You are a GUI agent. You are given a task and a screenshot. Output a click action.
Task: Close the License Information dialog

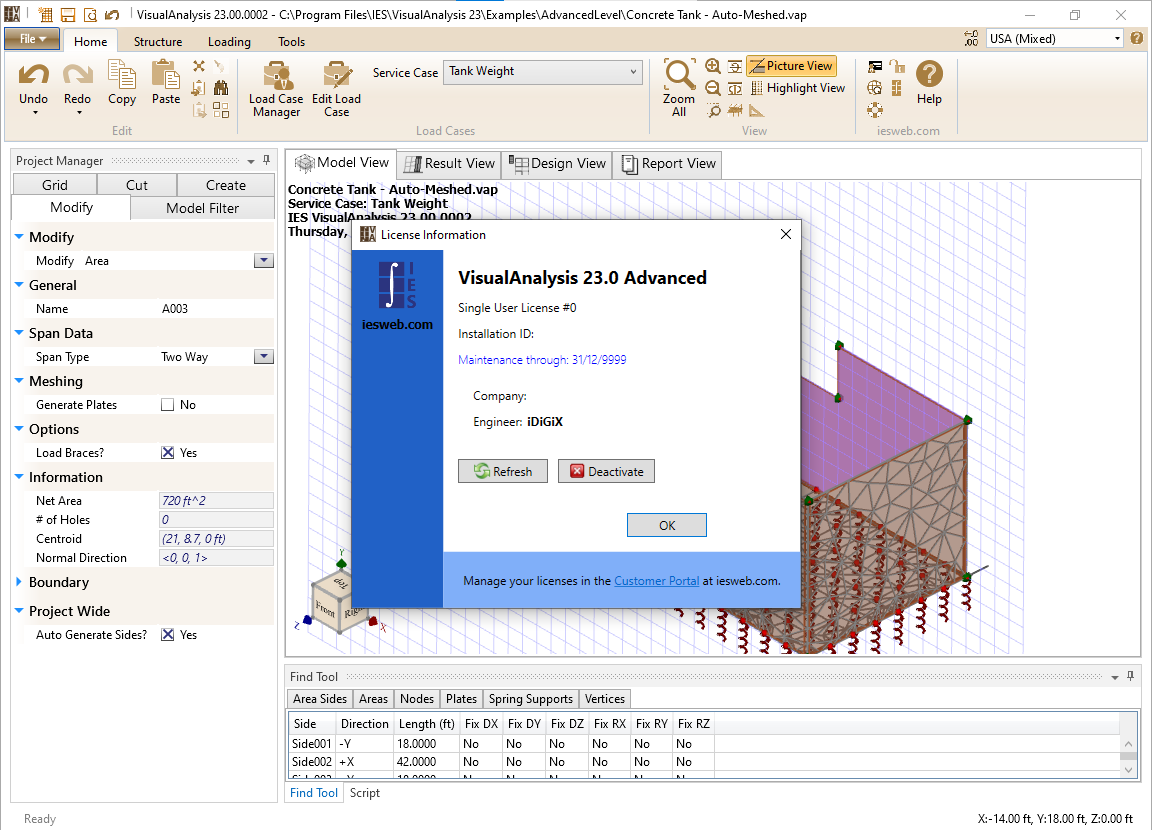[x=785, y=234]
